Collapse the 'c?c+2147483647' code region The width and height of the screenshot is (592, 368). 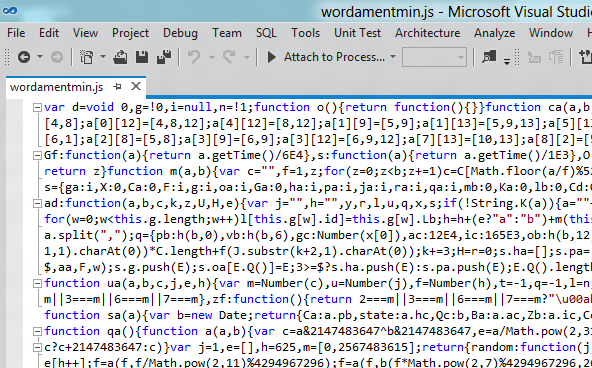(x=37, y=347)
